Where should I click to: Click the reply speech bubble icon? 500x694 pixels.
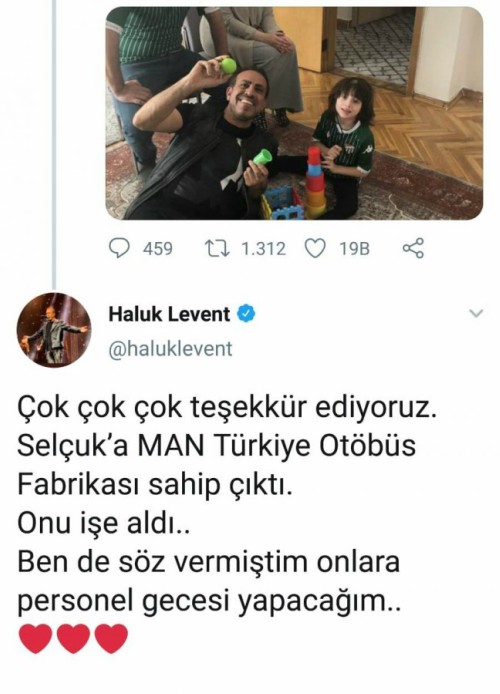click(x=119, y=248)
